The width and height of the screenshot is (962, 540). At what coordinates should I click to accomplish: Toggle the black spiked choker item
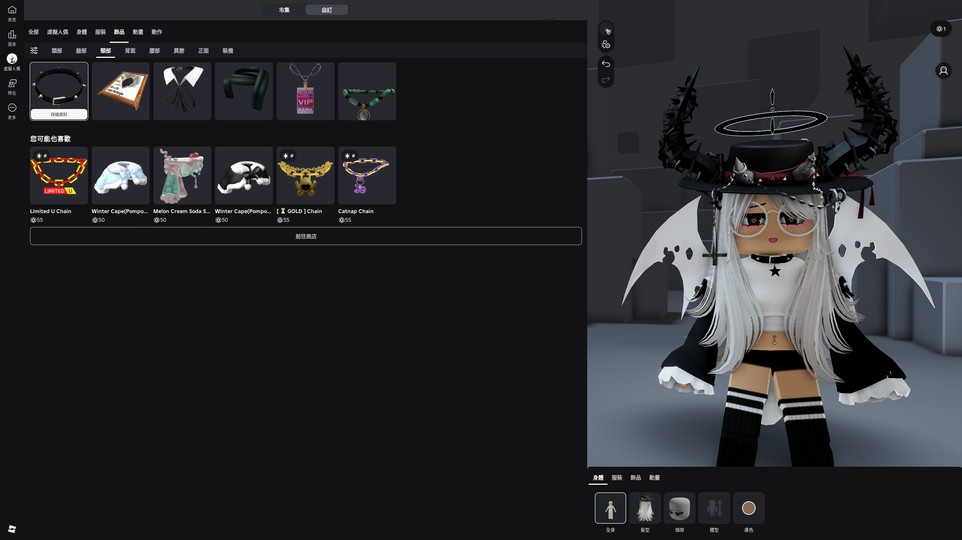pyautogui.click(x=59, y=88)
